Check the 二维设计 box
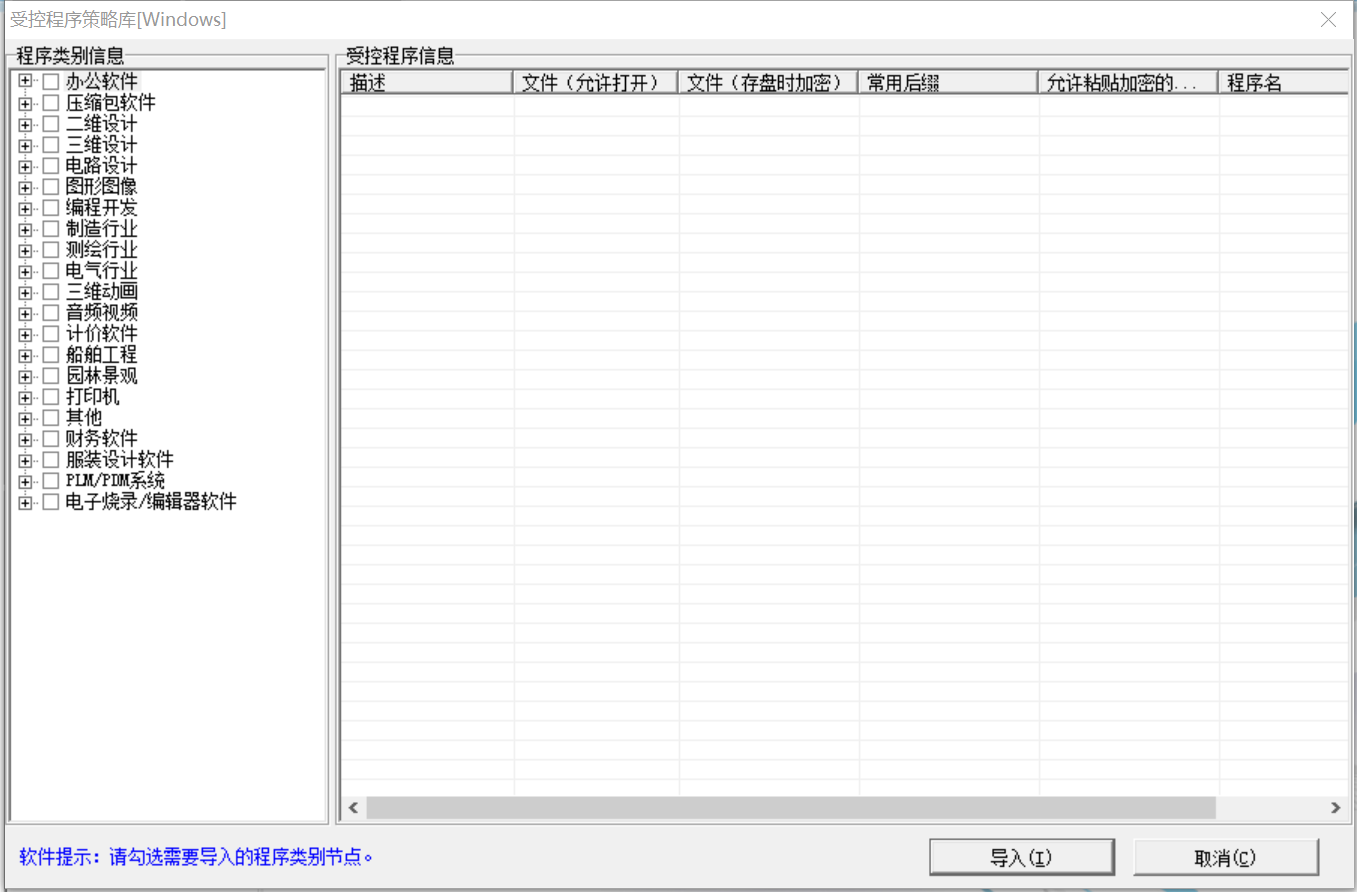 point(51,124)
